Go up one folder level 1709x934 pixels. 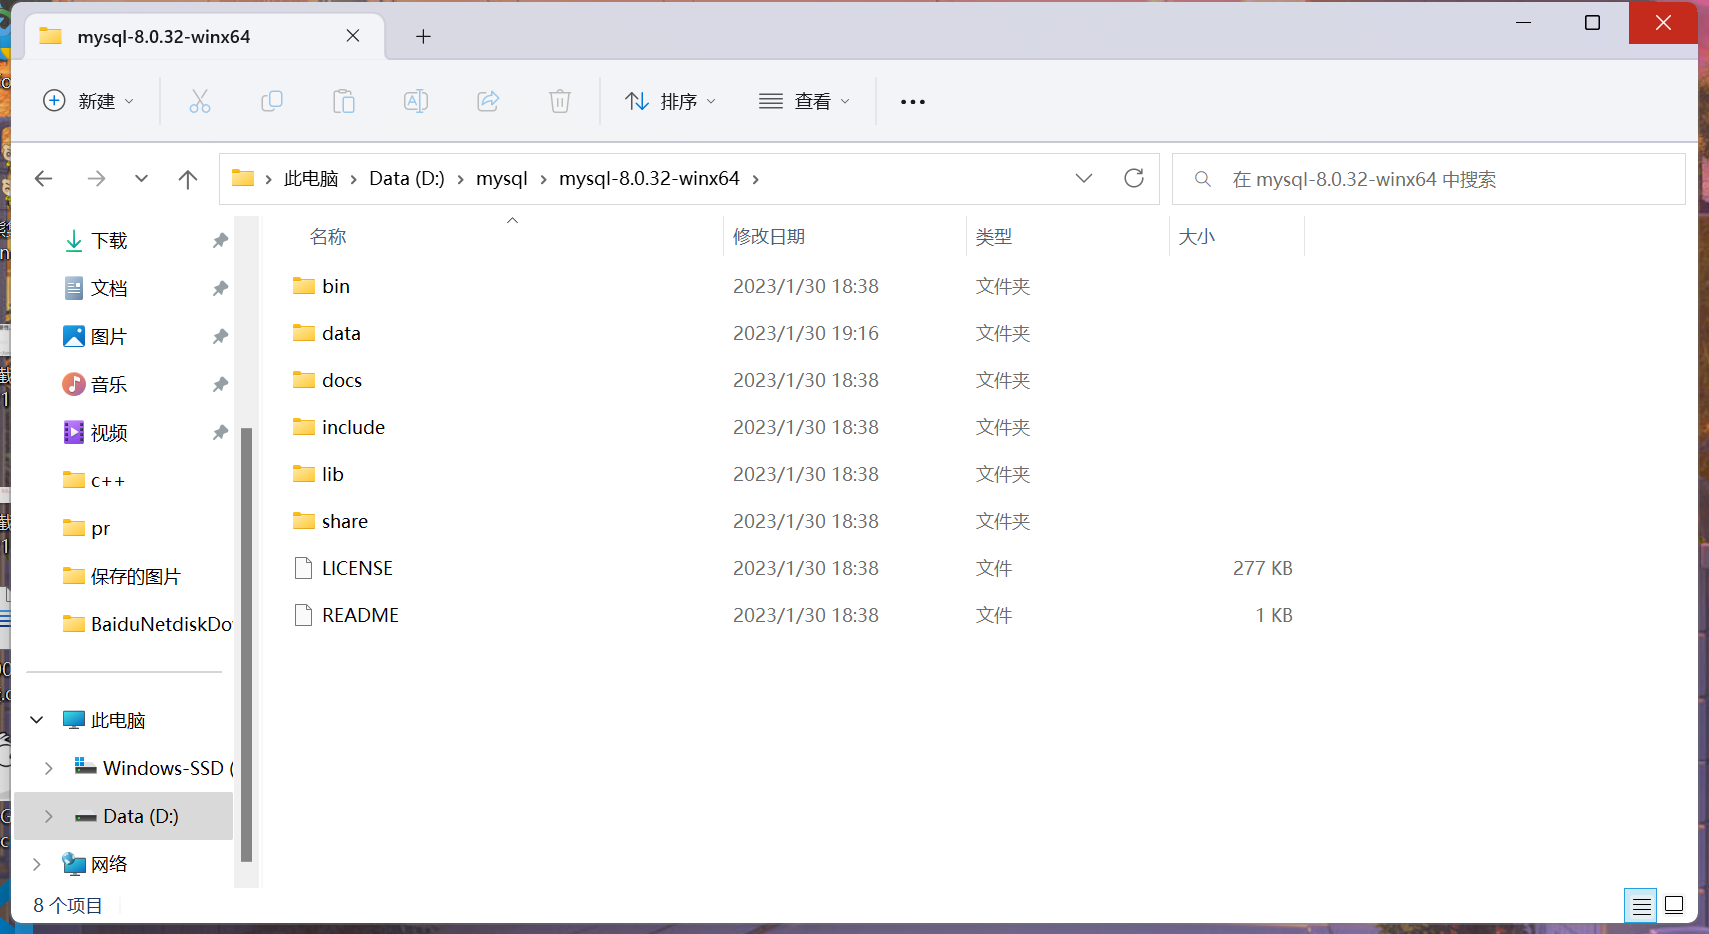[187, 178]
